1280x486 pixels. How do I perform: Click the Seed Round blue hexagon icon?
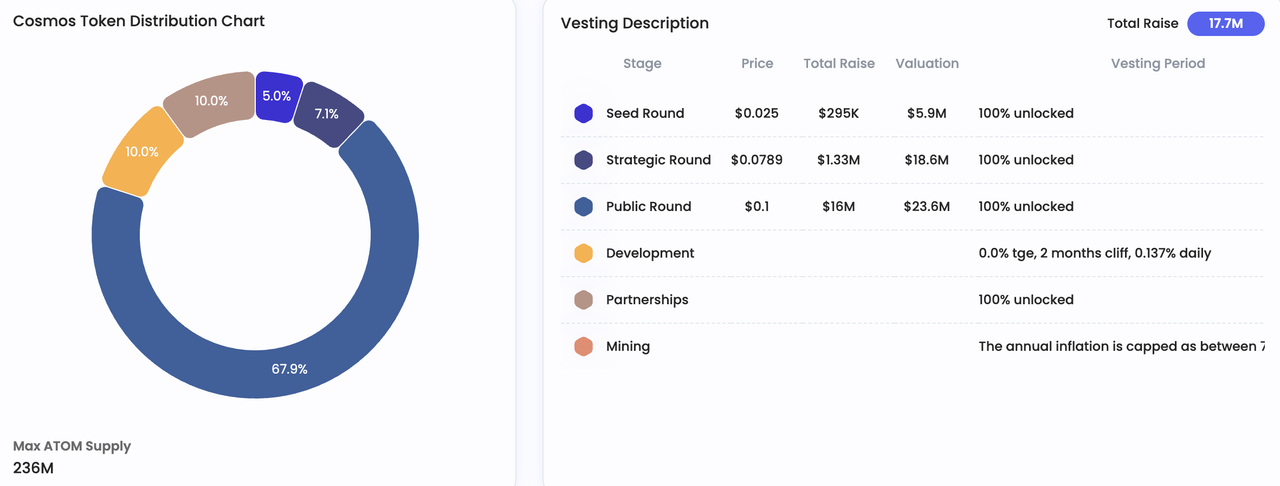584,113
